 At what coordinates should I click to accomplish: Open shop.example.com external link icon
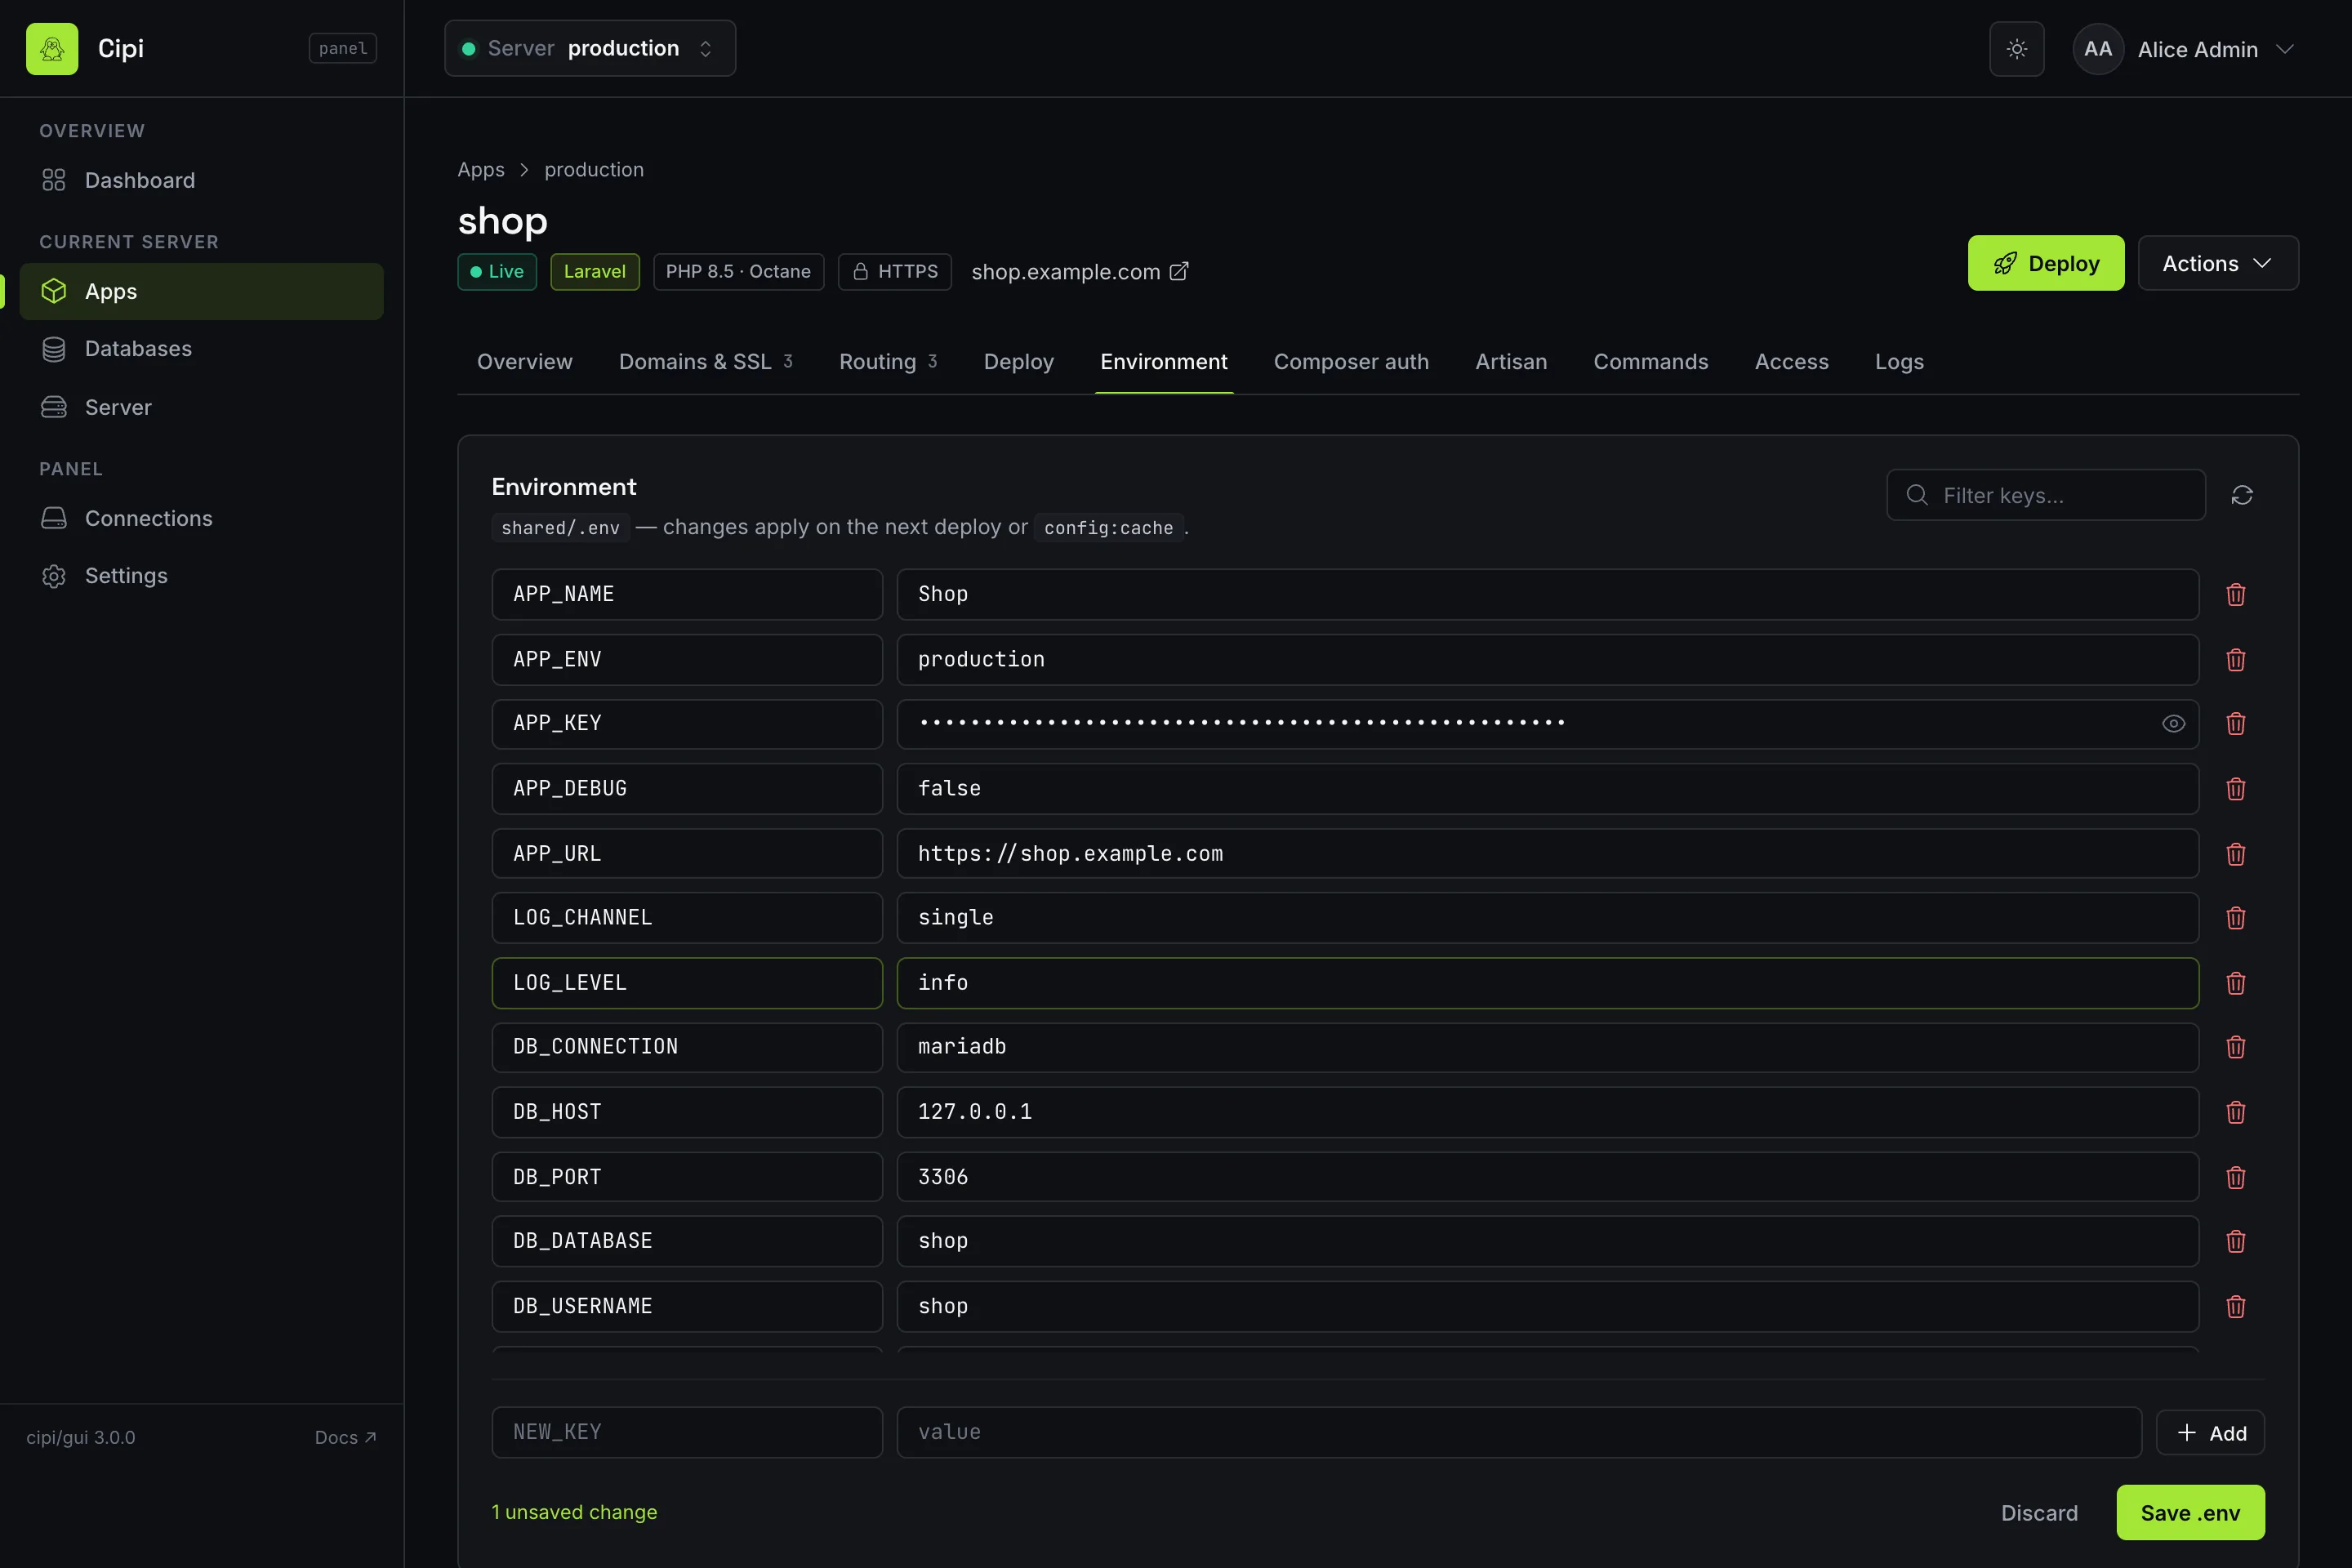coord(1179,271)
